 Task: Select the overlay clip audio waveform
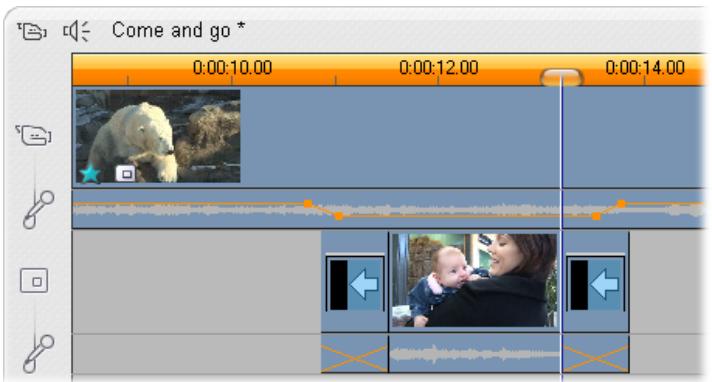475,354
